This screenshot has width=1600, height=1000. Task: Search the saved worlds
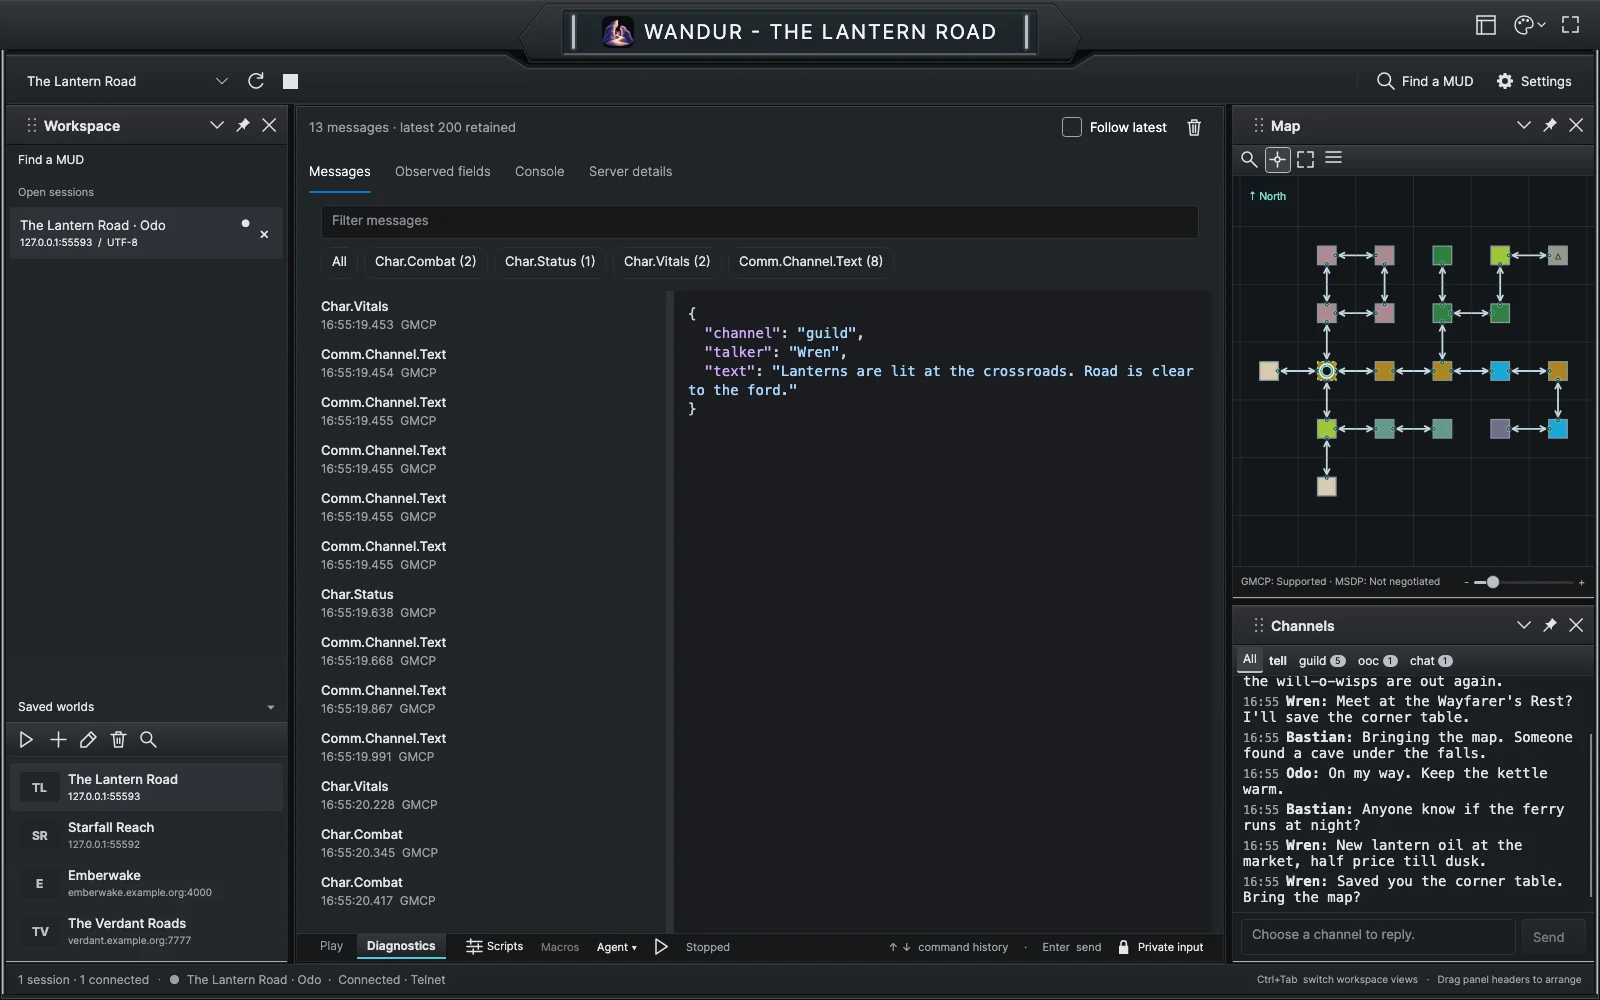[148, 739]
